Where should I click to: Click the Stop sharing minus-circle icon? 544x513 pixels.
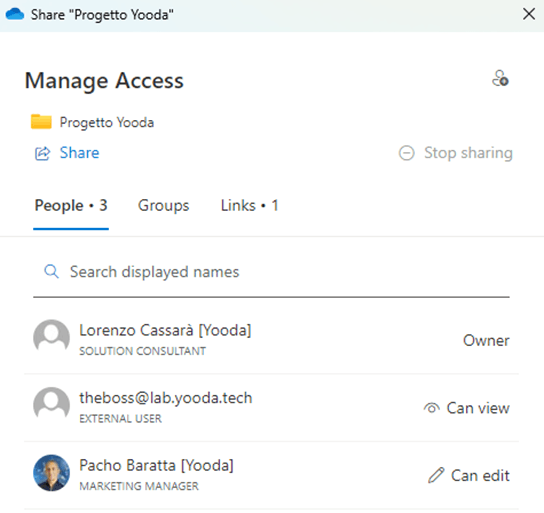click(x=406, y=153)
